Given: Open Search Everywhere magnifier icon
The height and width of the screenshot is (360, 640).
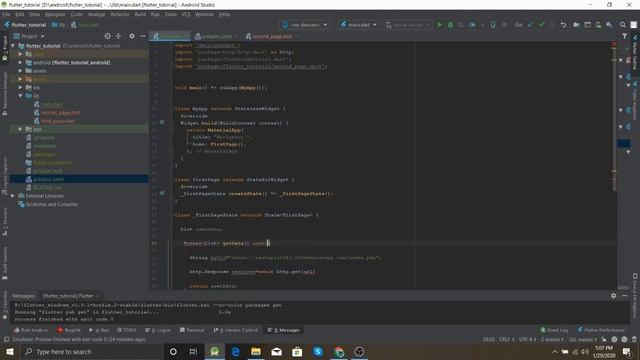Looking at the screenshot, I should click(623, 25).
